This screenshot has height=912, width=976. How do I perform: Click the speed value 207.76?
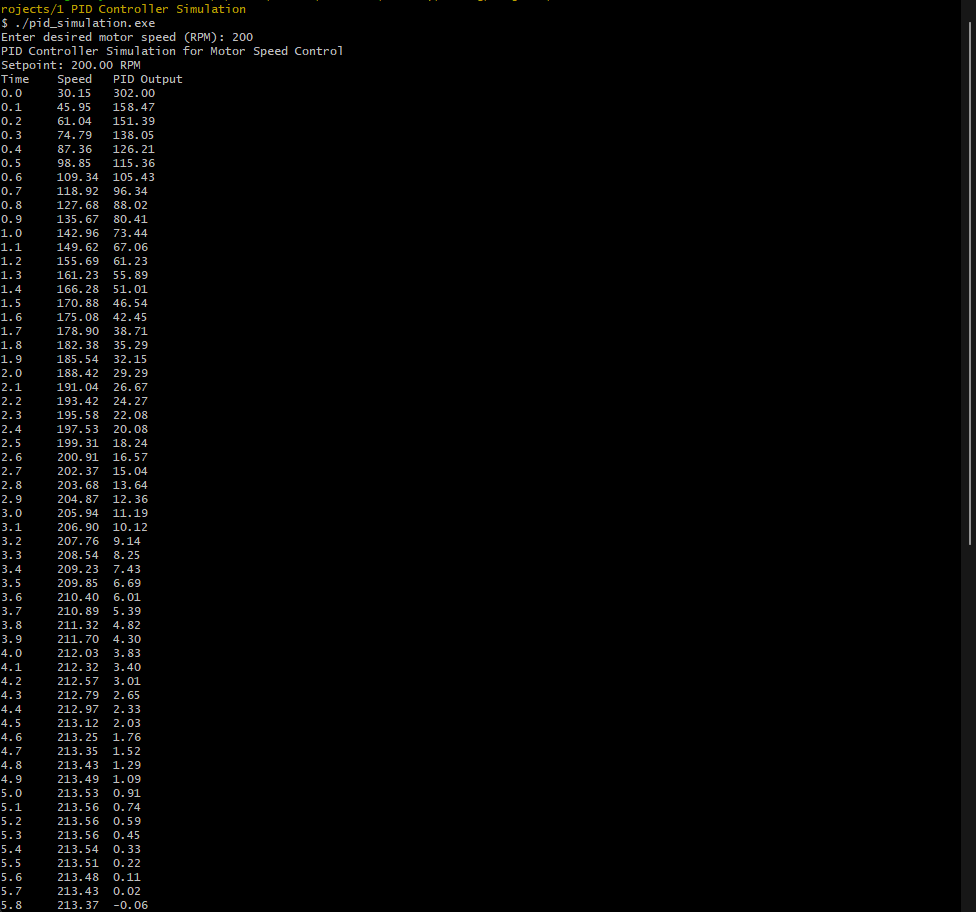[x=78, y=542]
